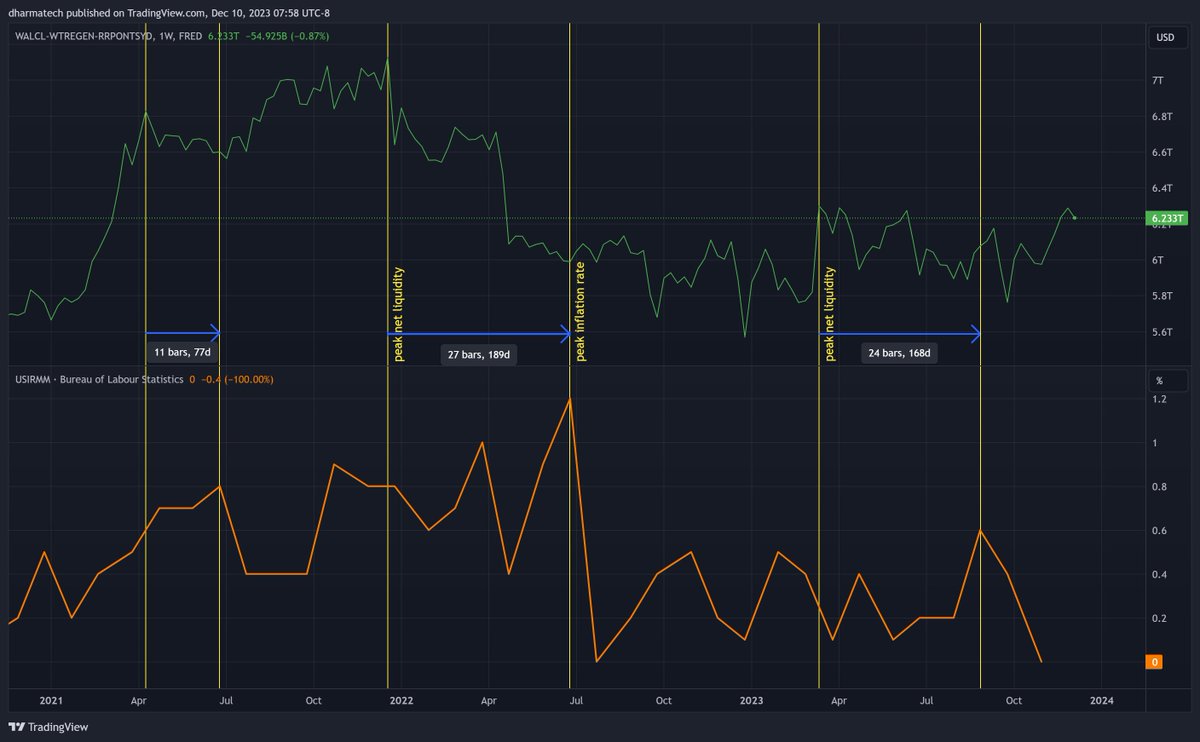The height and width of the screenshot is (742, 1200).
Task: Click the 24 bars, 168d measurement label
Action: coord(898,352)
